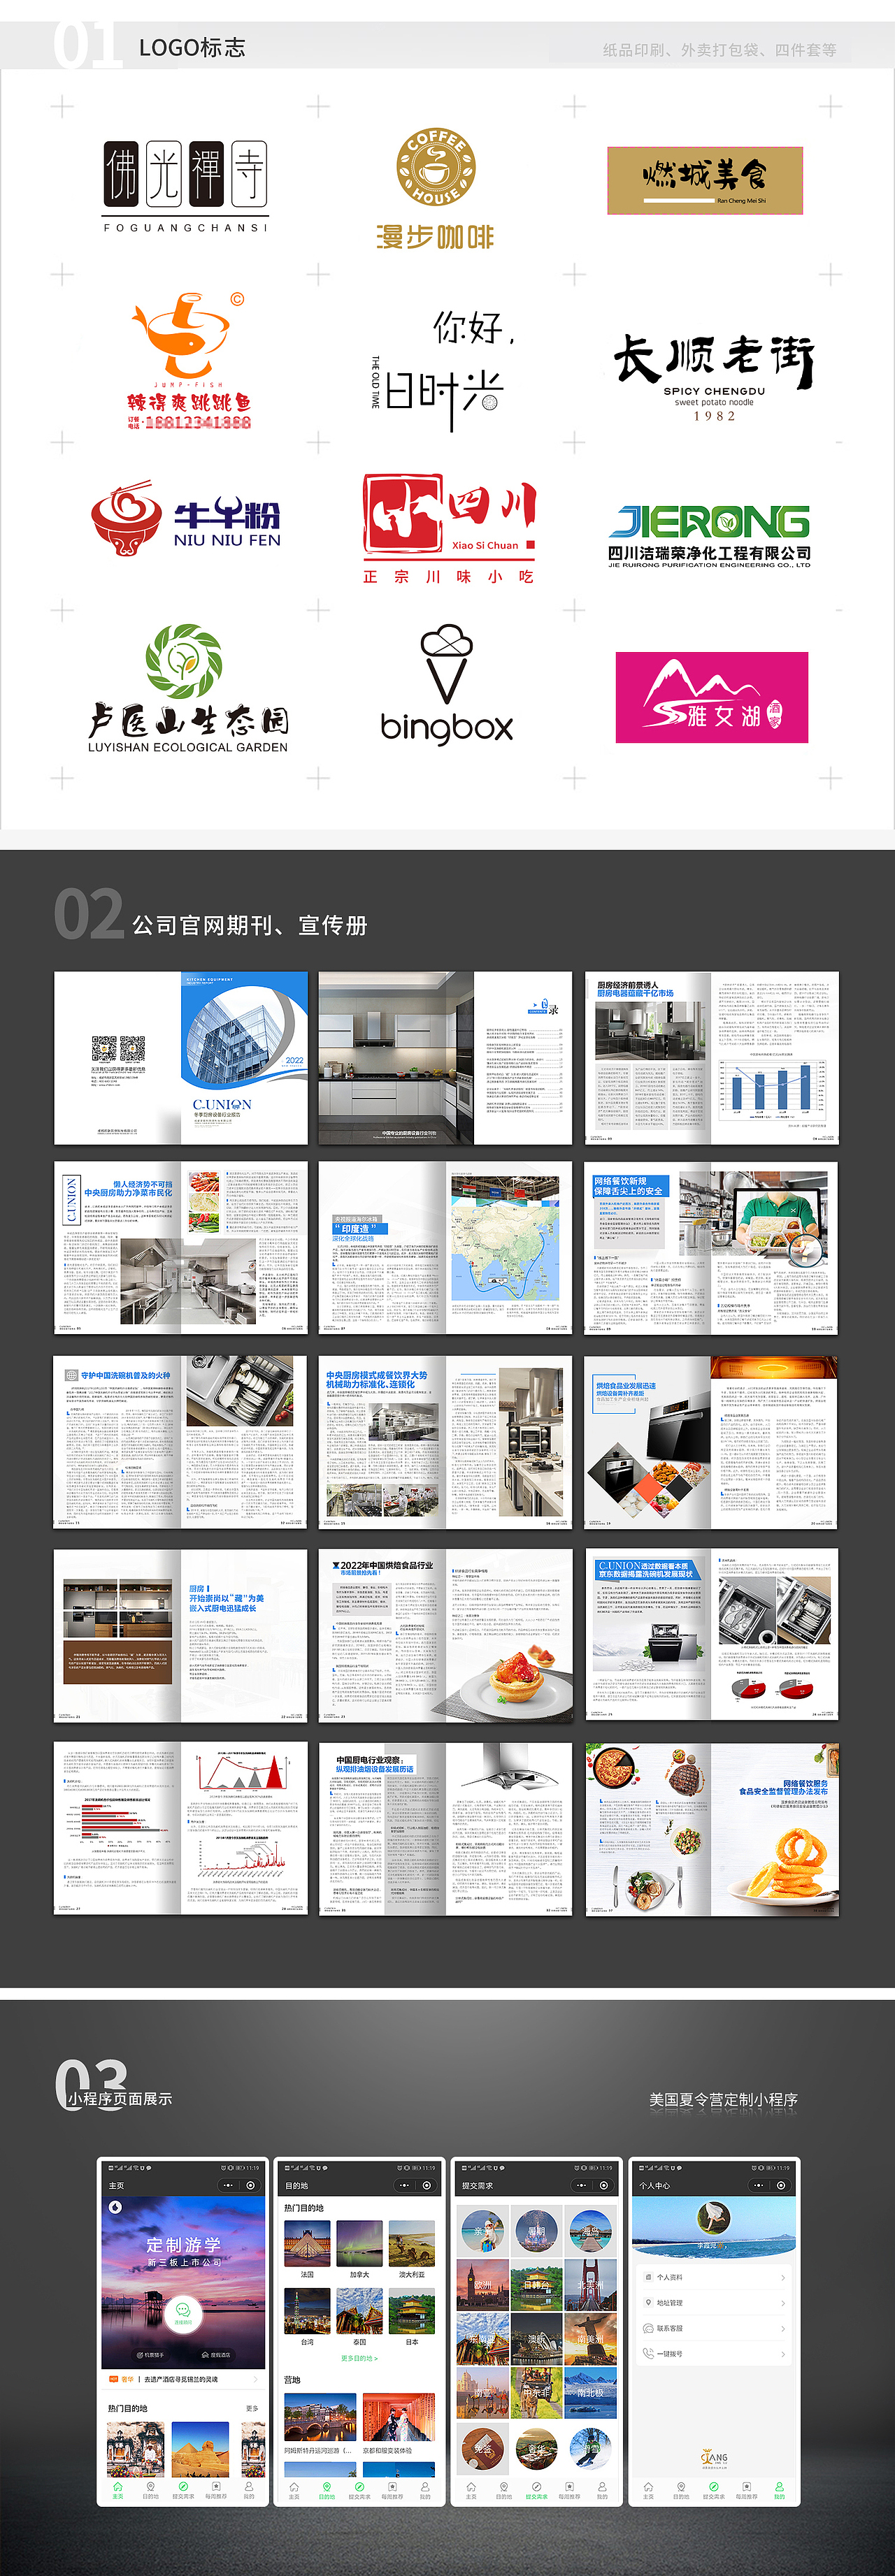Choose the 滑雪 category circle
The width and height of the screenshot is (895, 2576).
point(590,2448)
